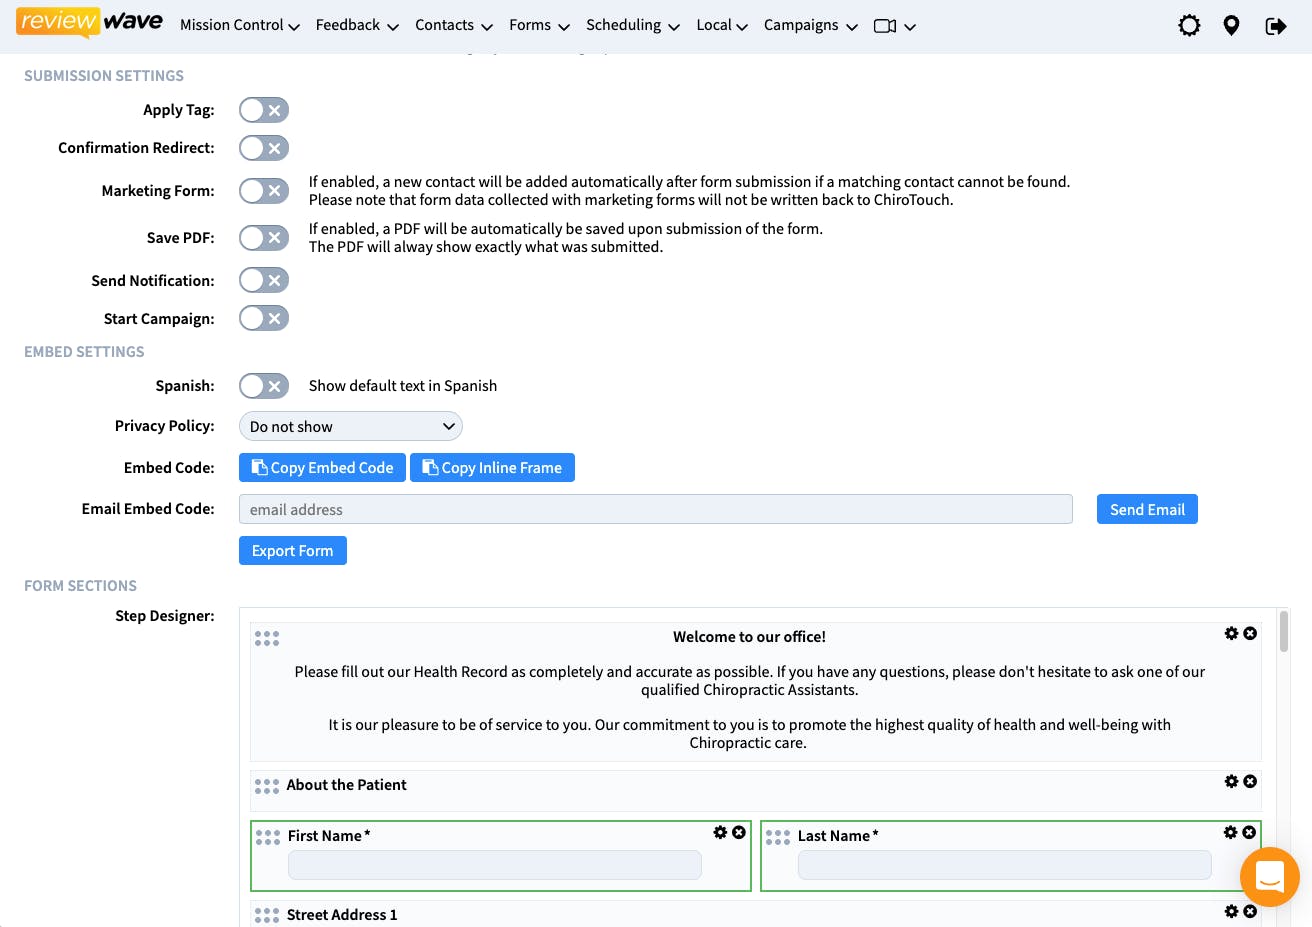Open the settings gear icon in header
Image resolution: width=1312 pixels, height=927 pixels.
tap(1189, 26)
